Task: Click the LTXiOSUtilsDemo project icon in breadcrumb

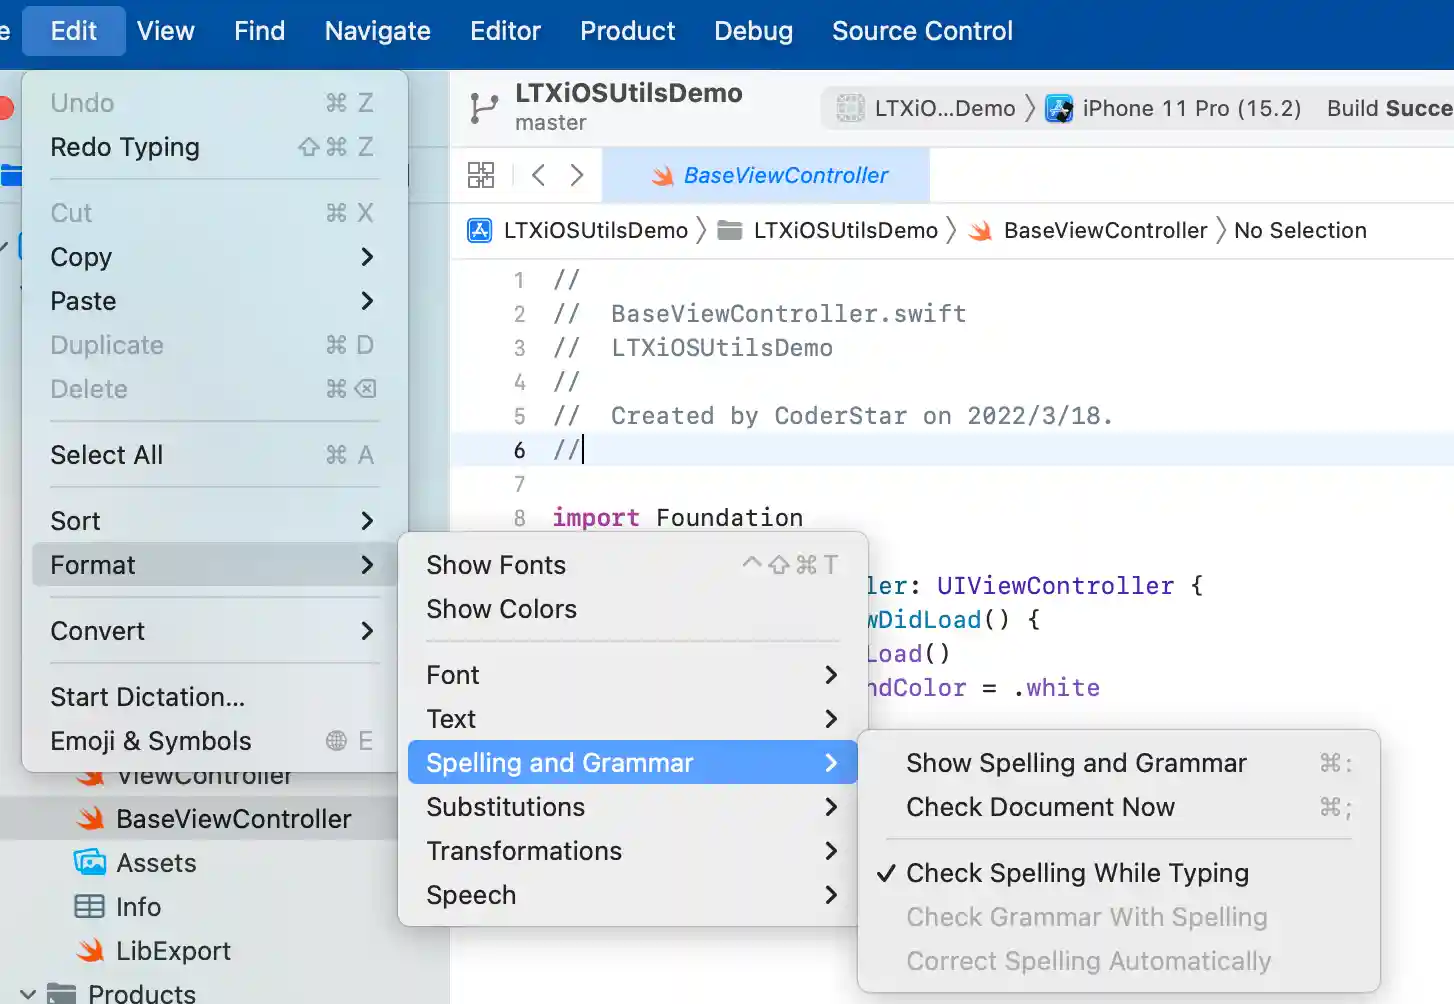Action: (480, 231)
